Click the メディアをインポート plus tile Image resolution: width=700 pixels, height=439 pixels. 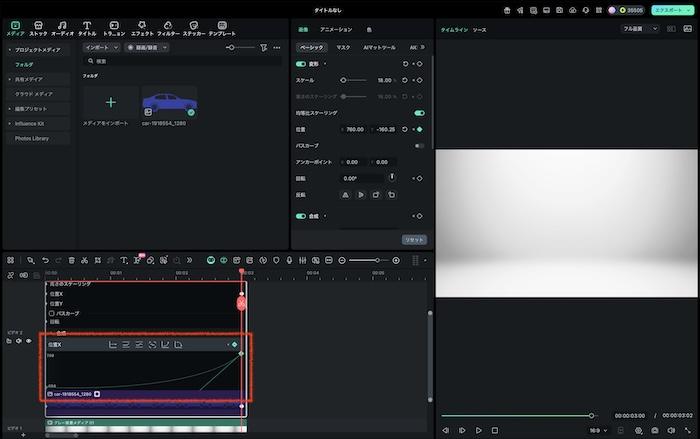click(x=110, y=103)
